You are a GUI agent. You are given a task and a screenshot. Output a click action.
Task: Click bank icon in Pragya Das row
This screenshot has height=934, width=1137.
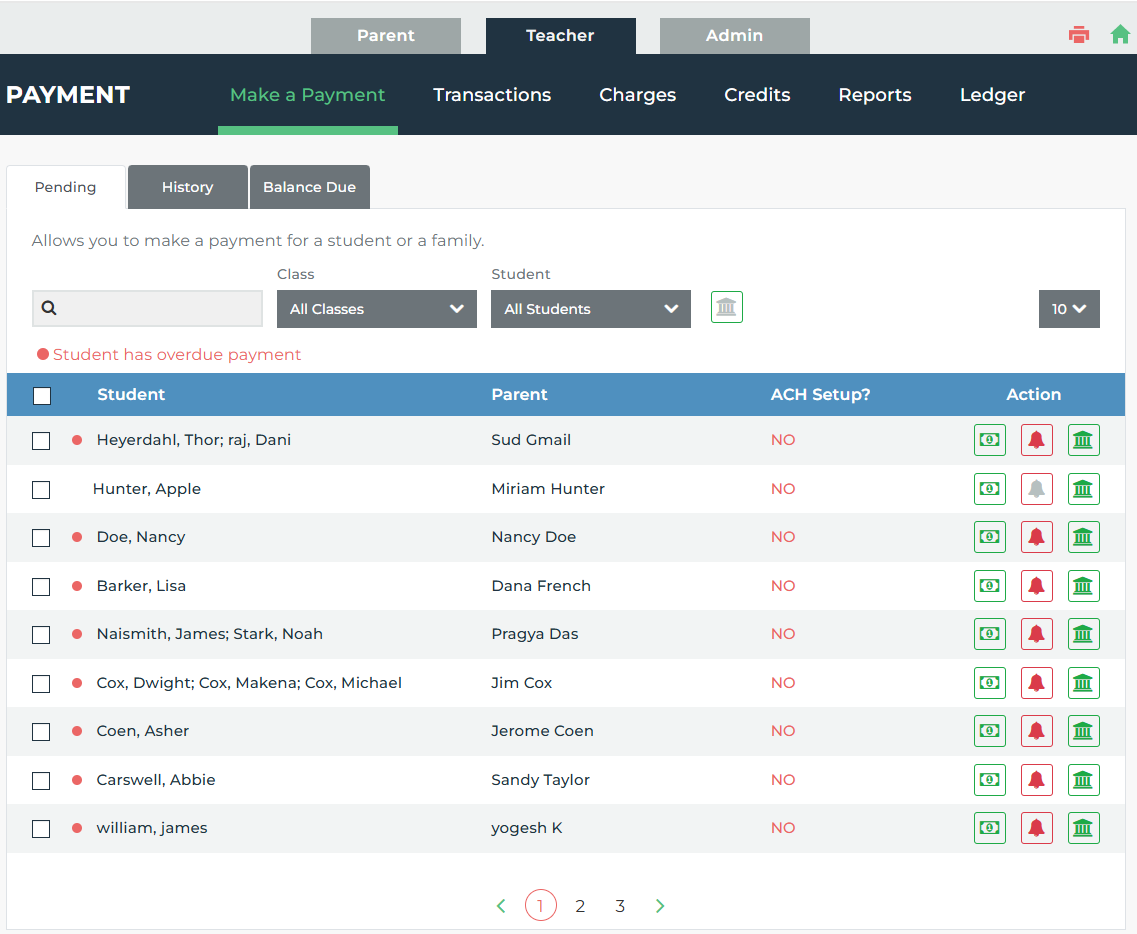[x=1083, y=635]
